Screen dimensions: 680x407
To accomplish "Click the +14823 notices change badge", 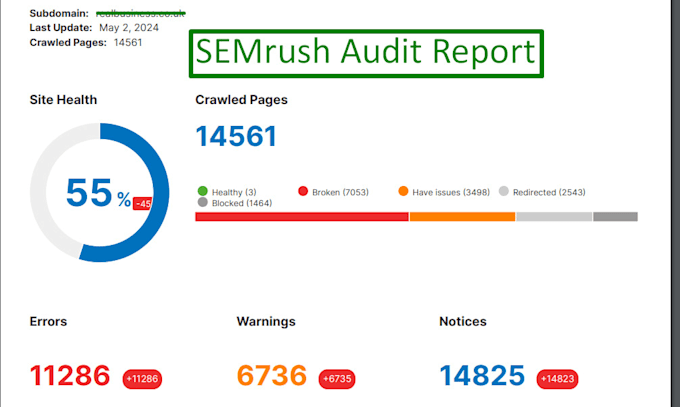I will point(557,379).
